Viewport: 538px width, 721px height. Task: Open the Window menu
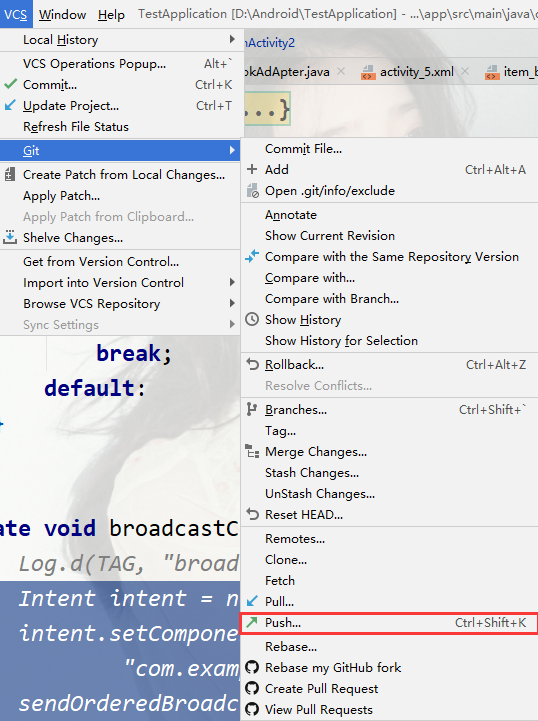(x=62, y=15)
